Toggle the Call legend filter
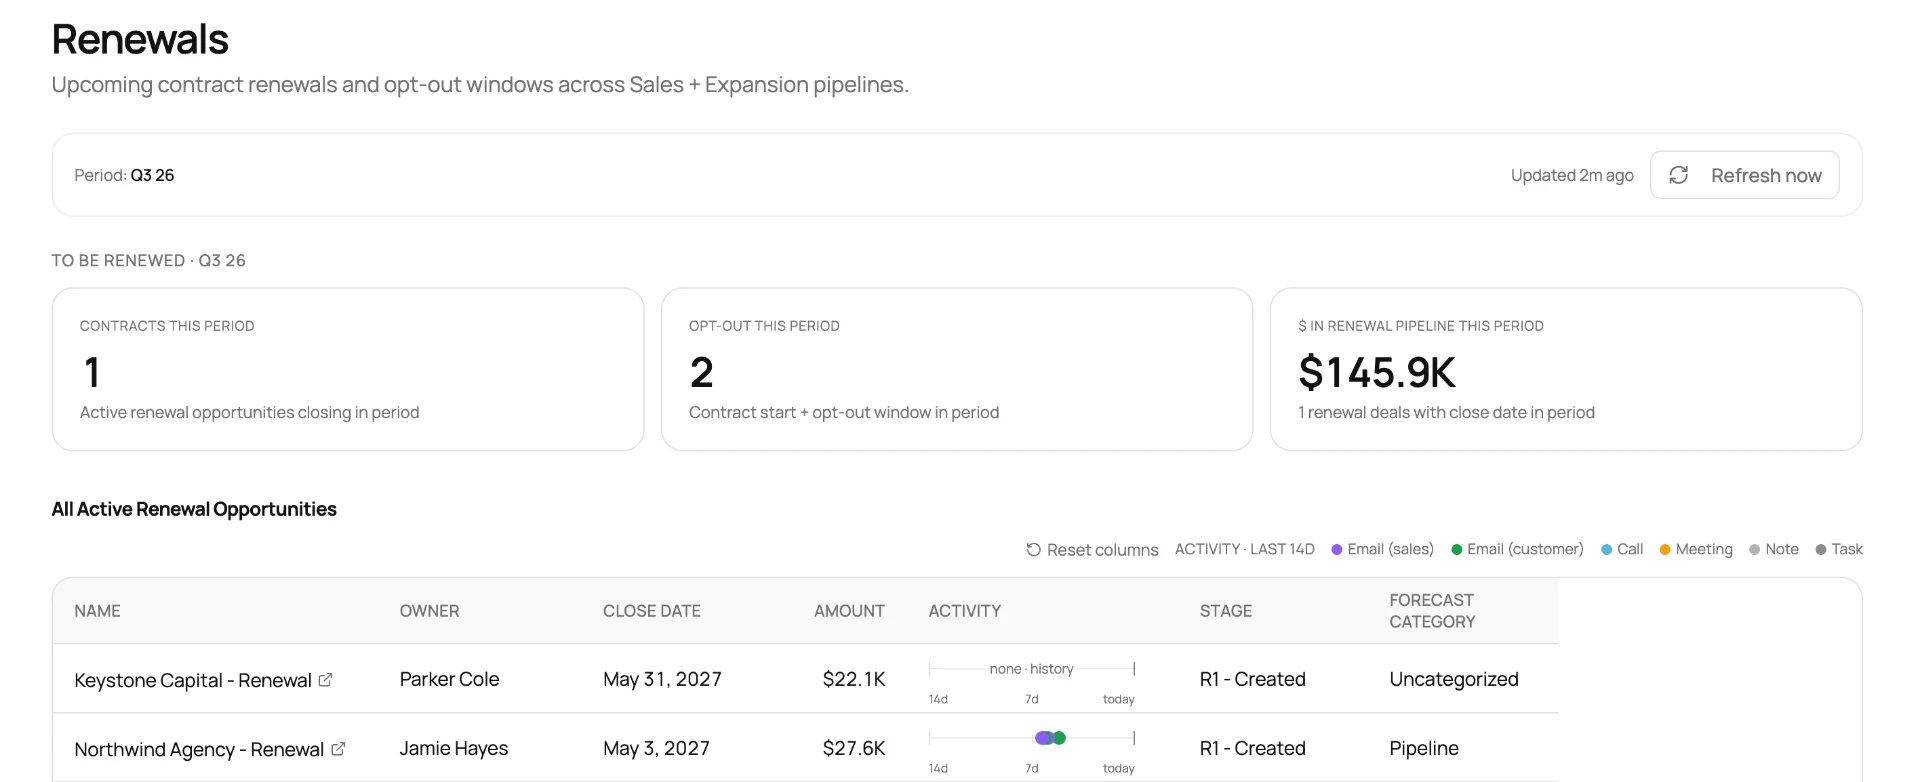 pyautogui.click(x=1622, y=549)
